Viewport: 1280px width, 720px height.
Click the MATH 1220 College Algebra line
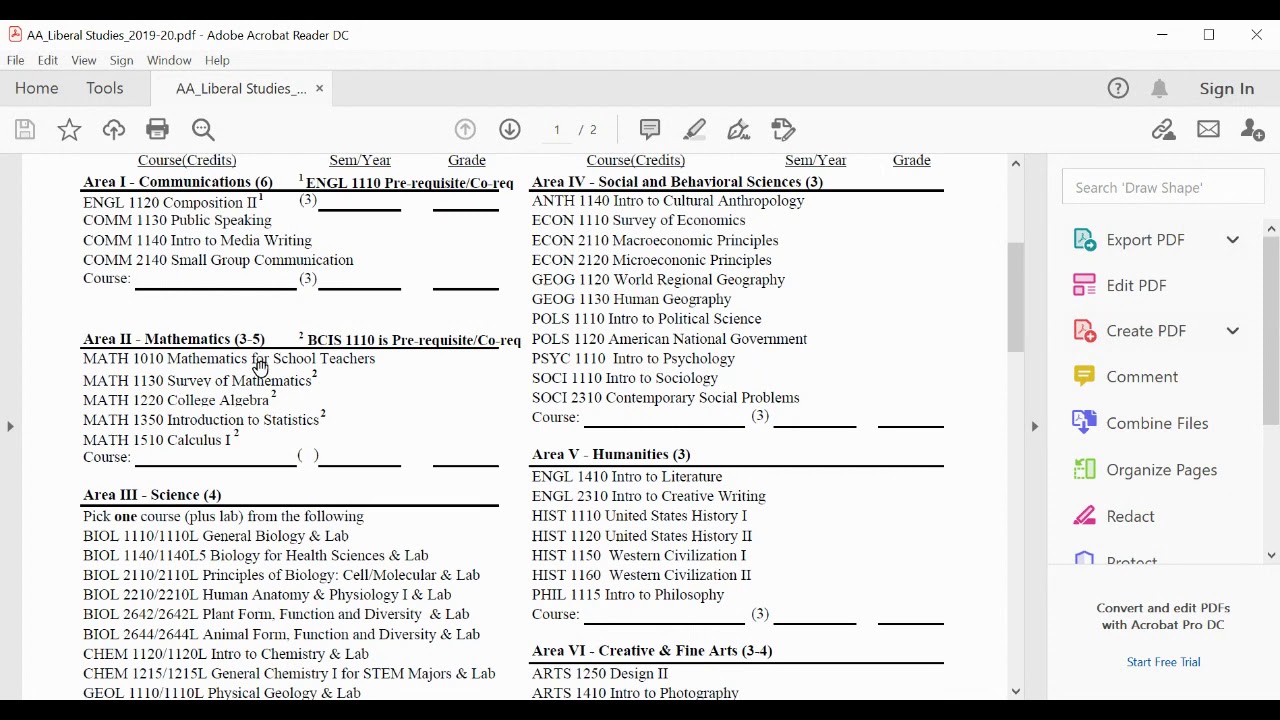coord(180,400)
